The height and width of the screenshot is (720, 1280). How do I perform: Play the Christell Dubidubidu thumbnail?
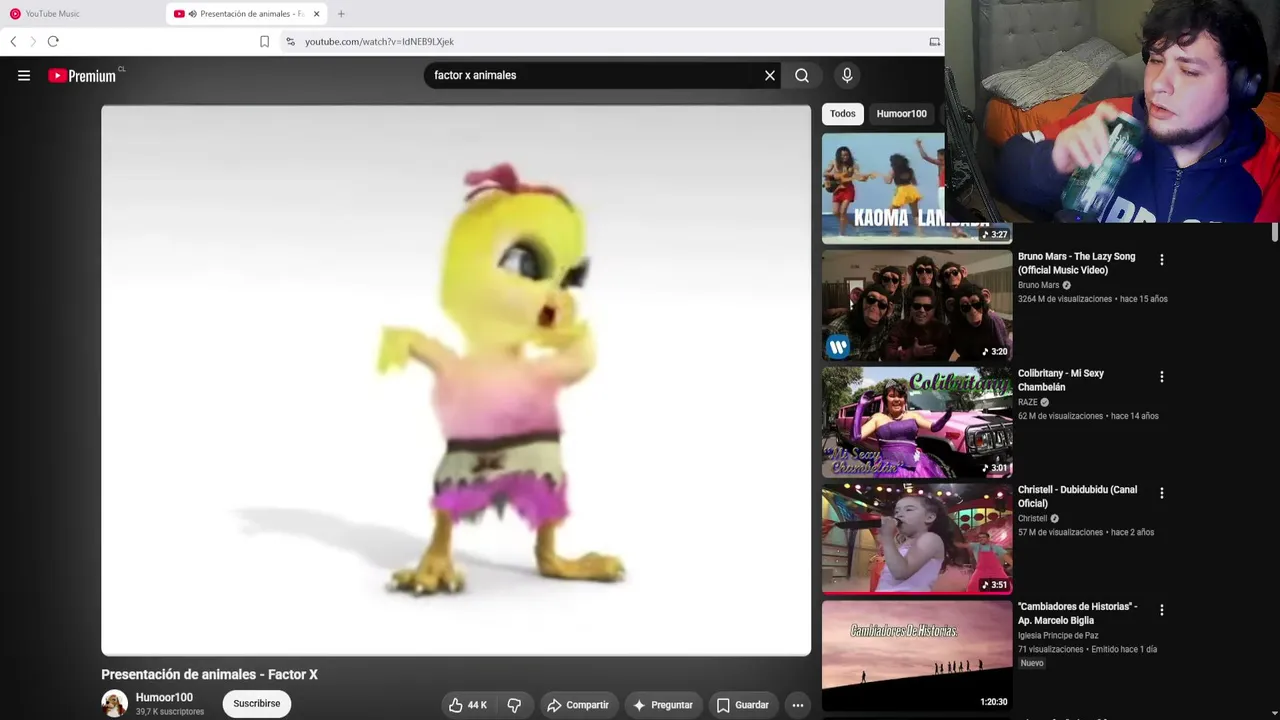click(917, 538)
